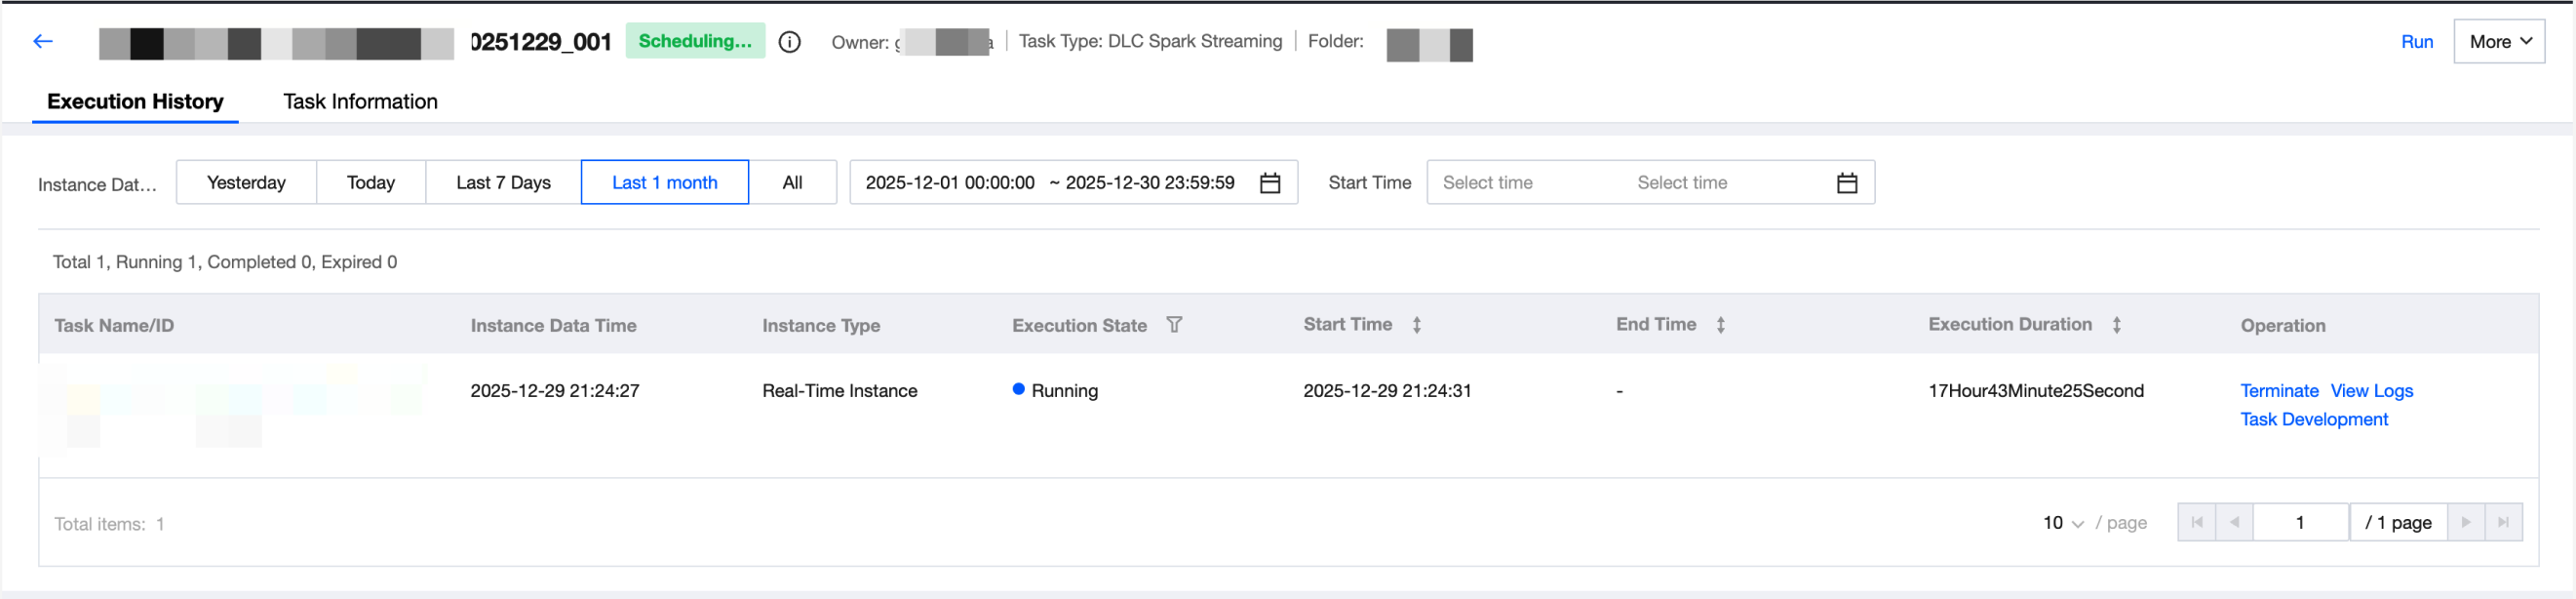Open the instance date range calendar icon
The height and width of the screenshot is (599, 2576).
pos(1269,183)
